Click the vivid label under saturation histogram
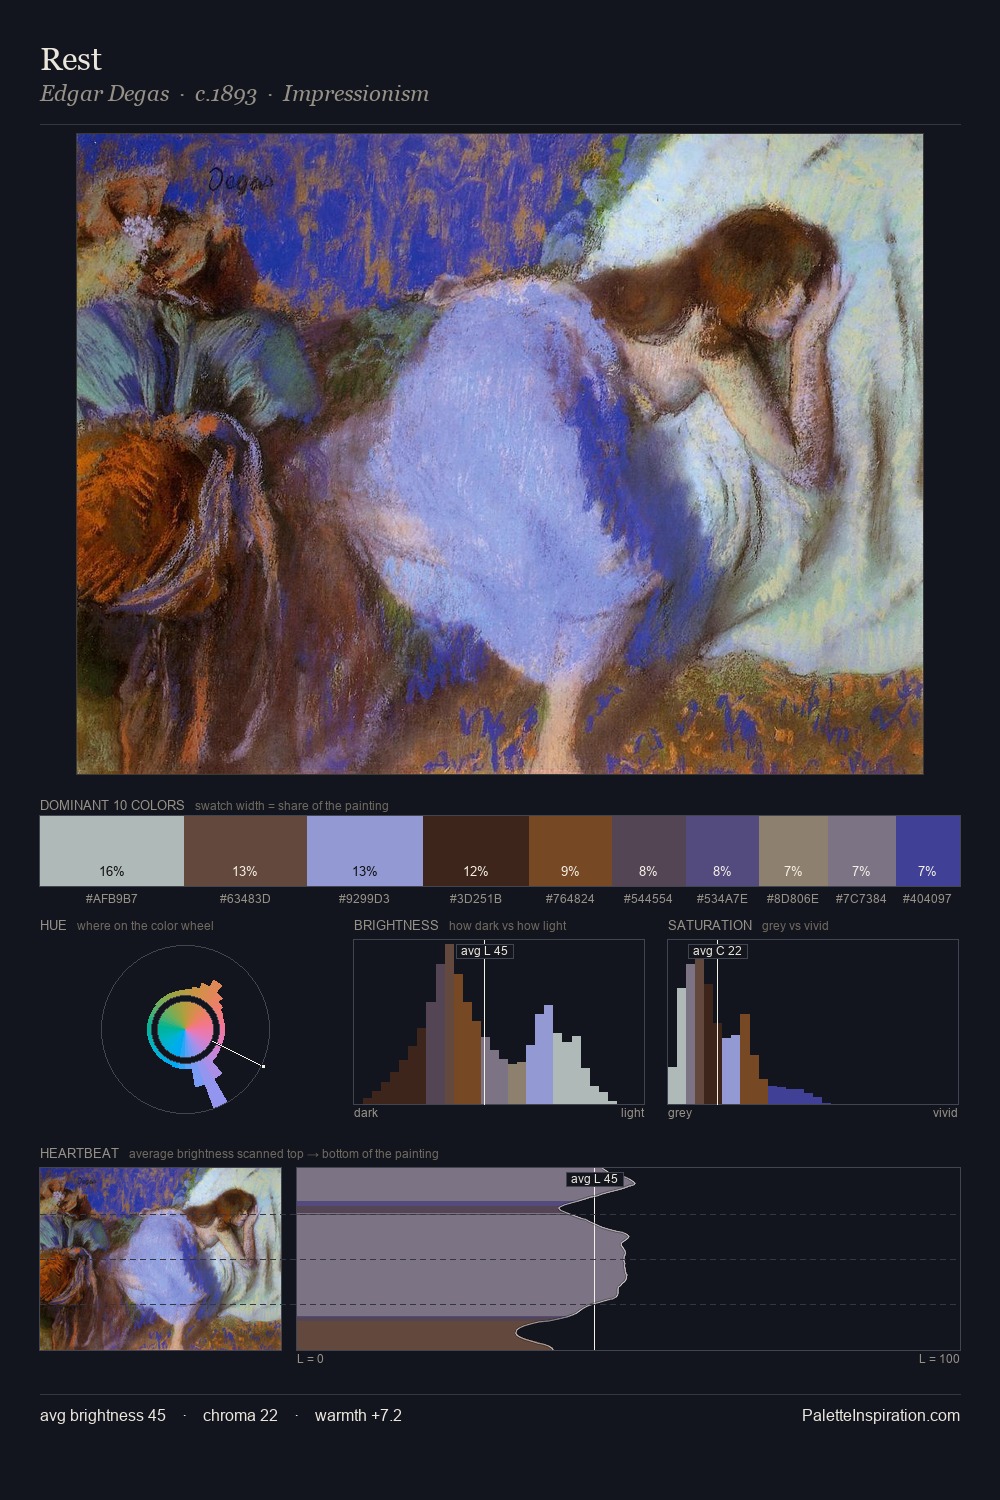Viewport: 1000px width, 1500px height. point(945,1113)
